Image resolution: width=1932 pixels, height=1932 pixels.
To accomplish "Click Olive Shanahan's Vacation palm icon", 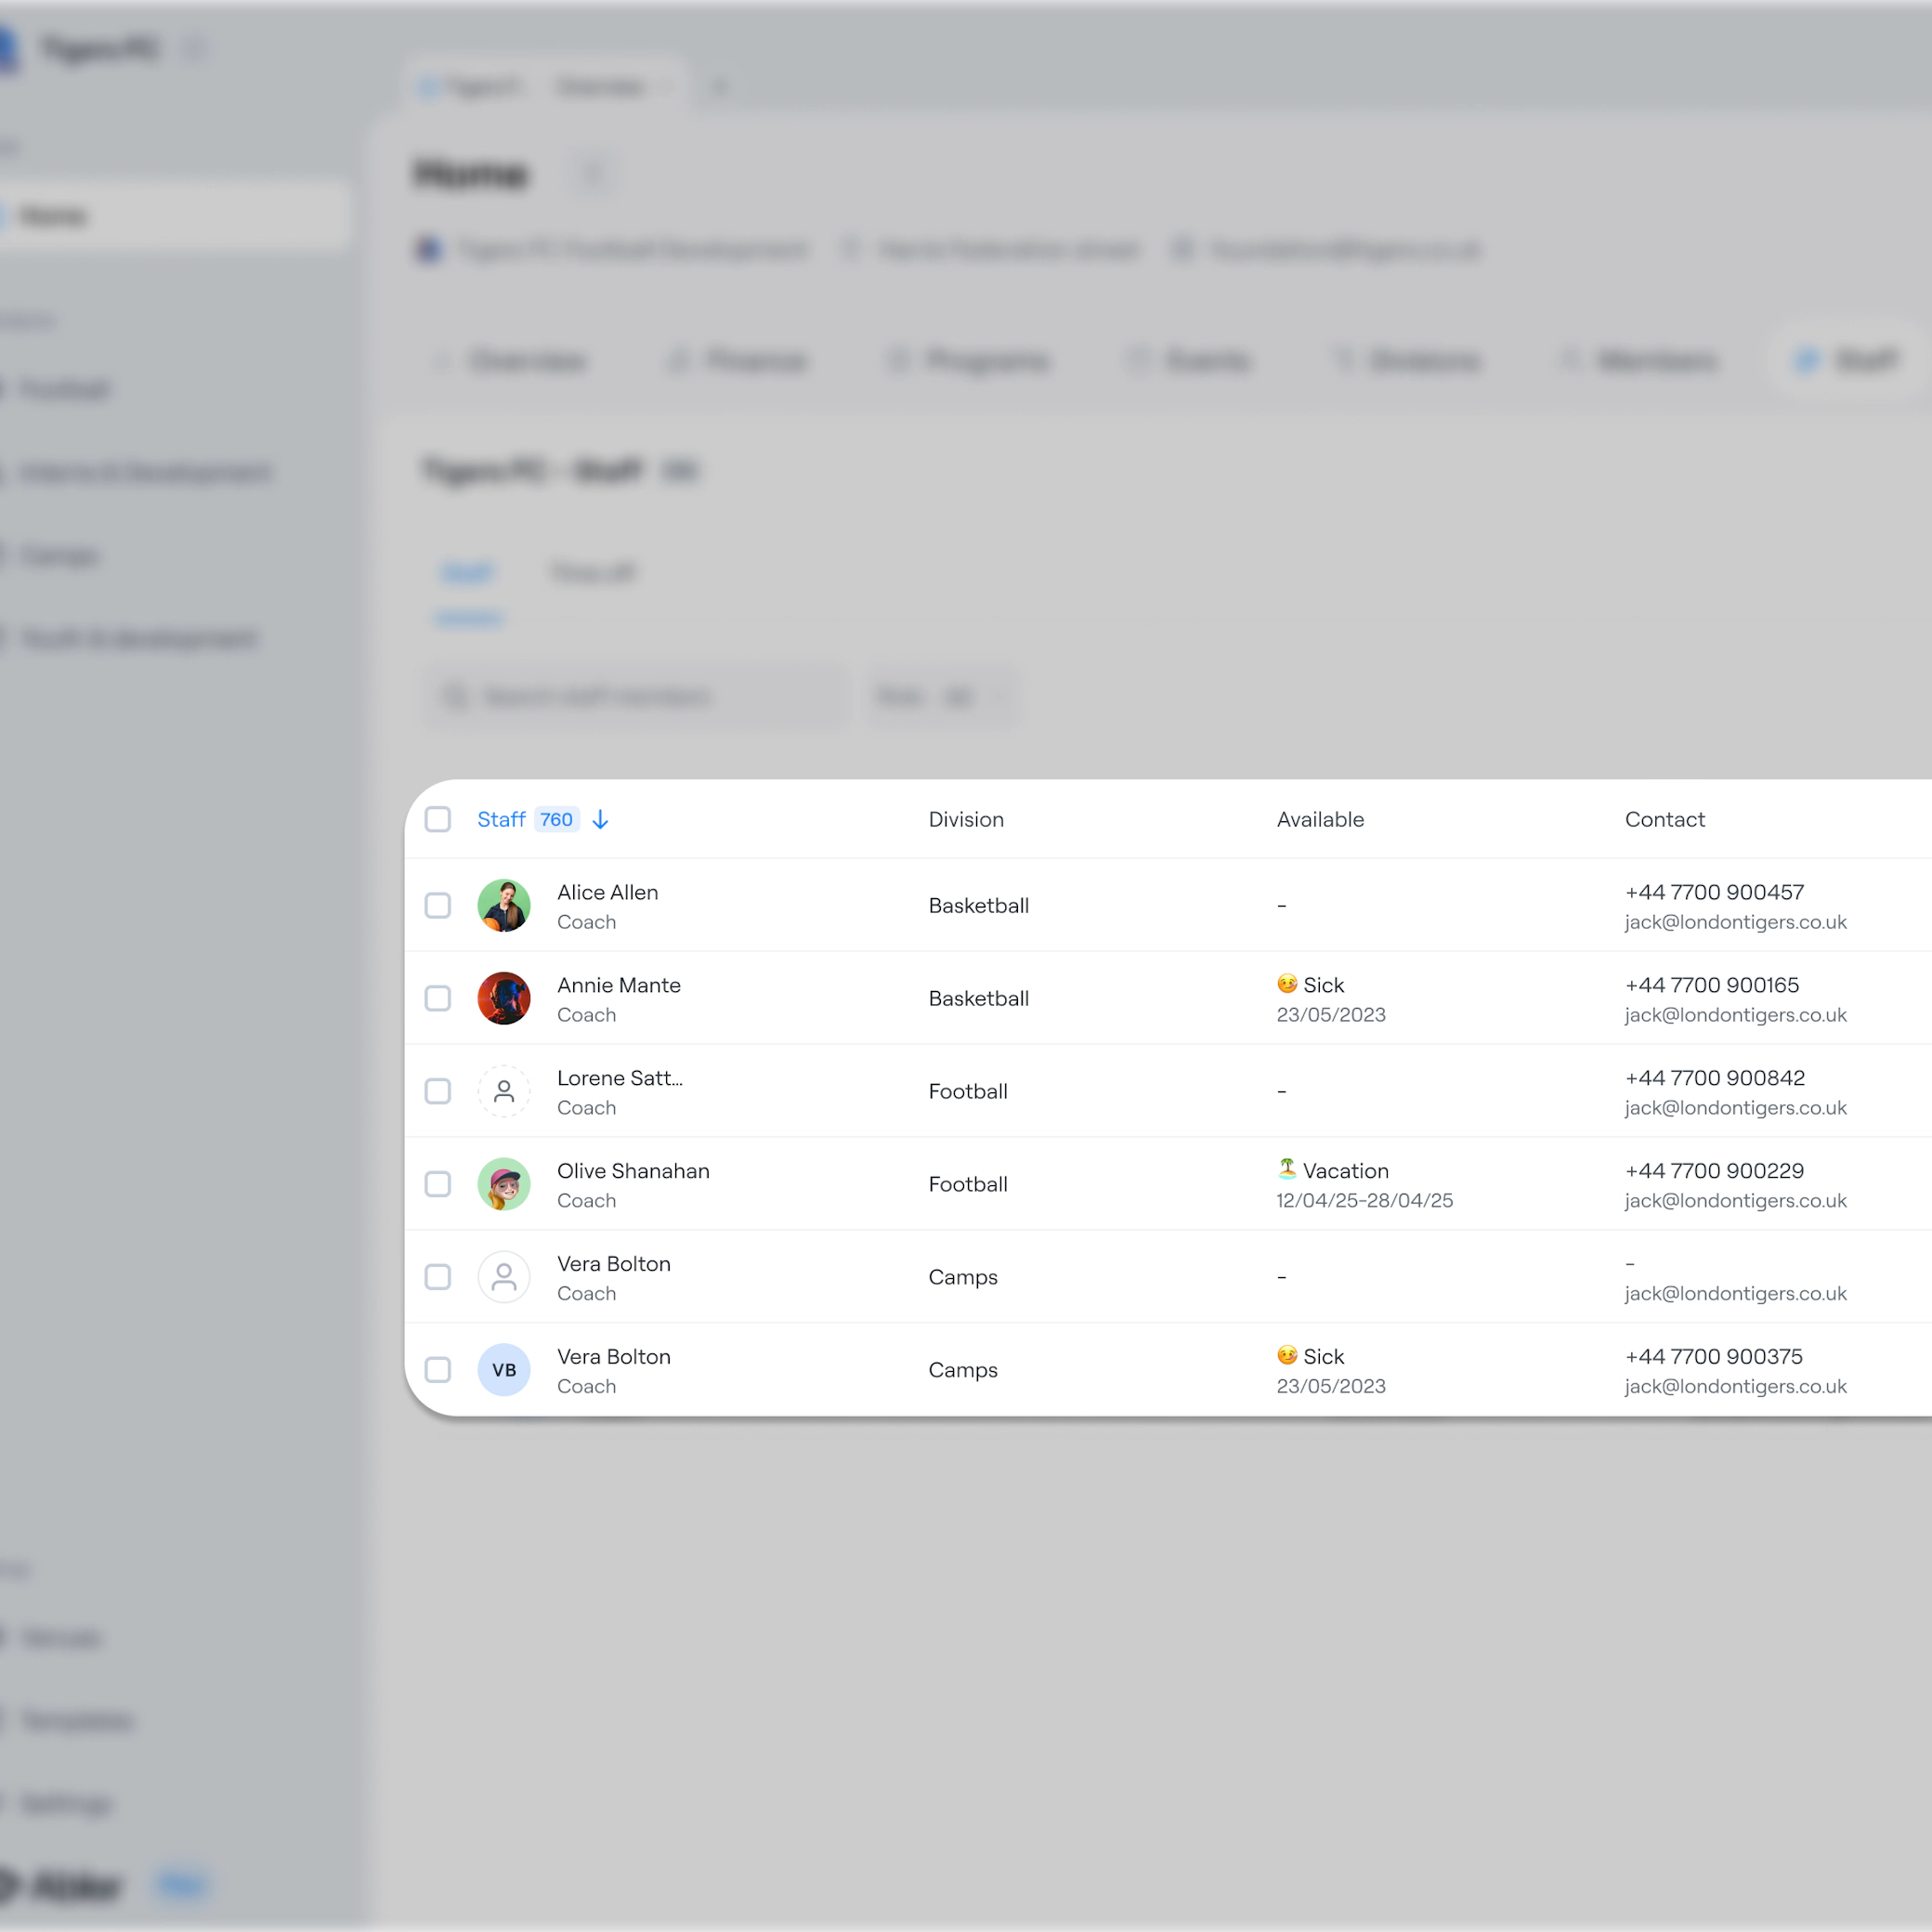I will pos(1287,1168).
